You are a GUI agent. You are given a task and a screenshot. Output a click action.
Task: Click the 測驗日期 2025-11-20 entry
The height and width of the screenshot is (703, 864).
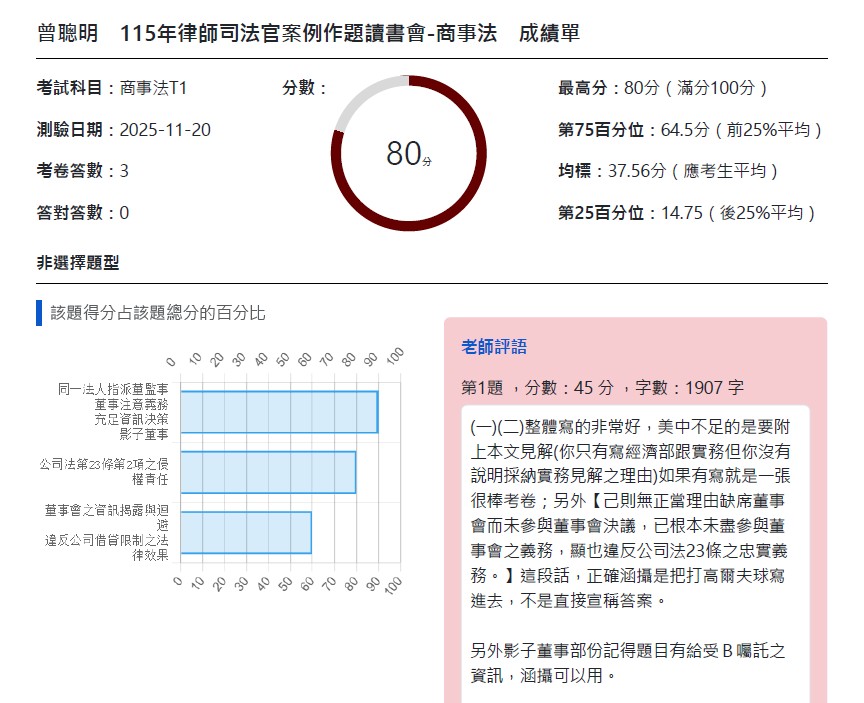123,130
